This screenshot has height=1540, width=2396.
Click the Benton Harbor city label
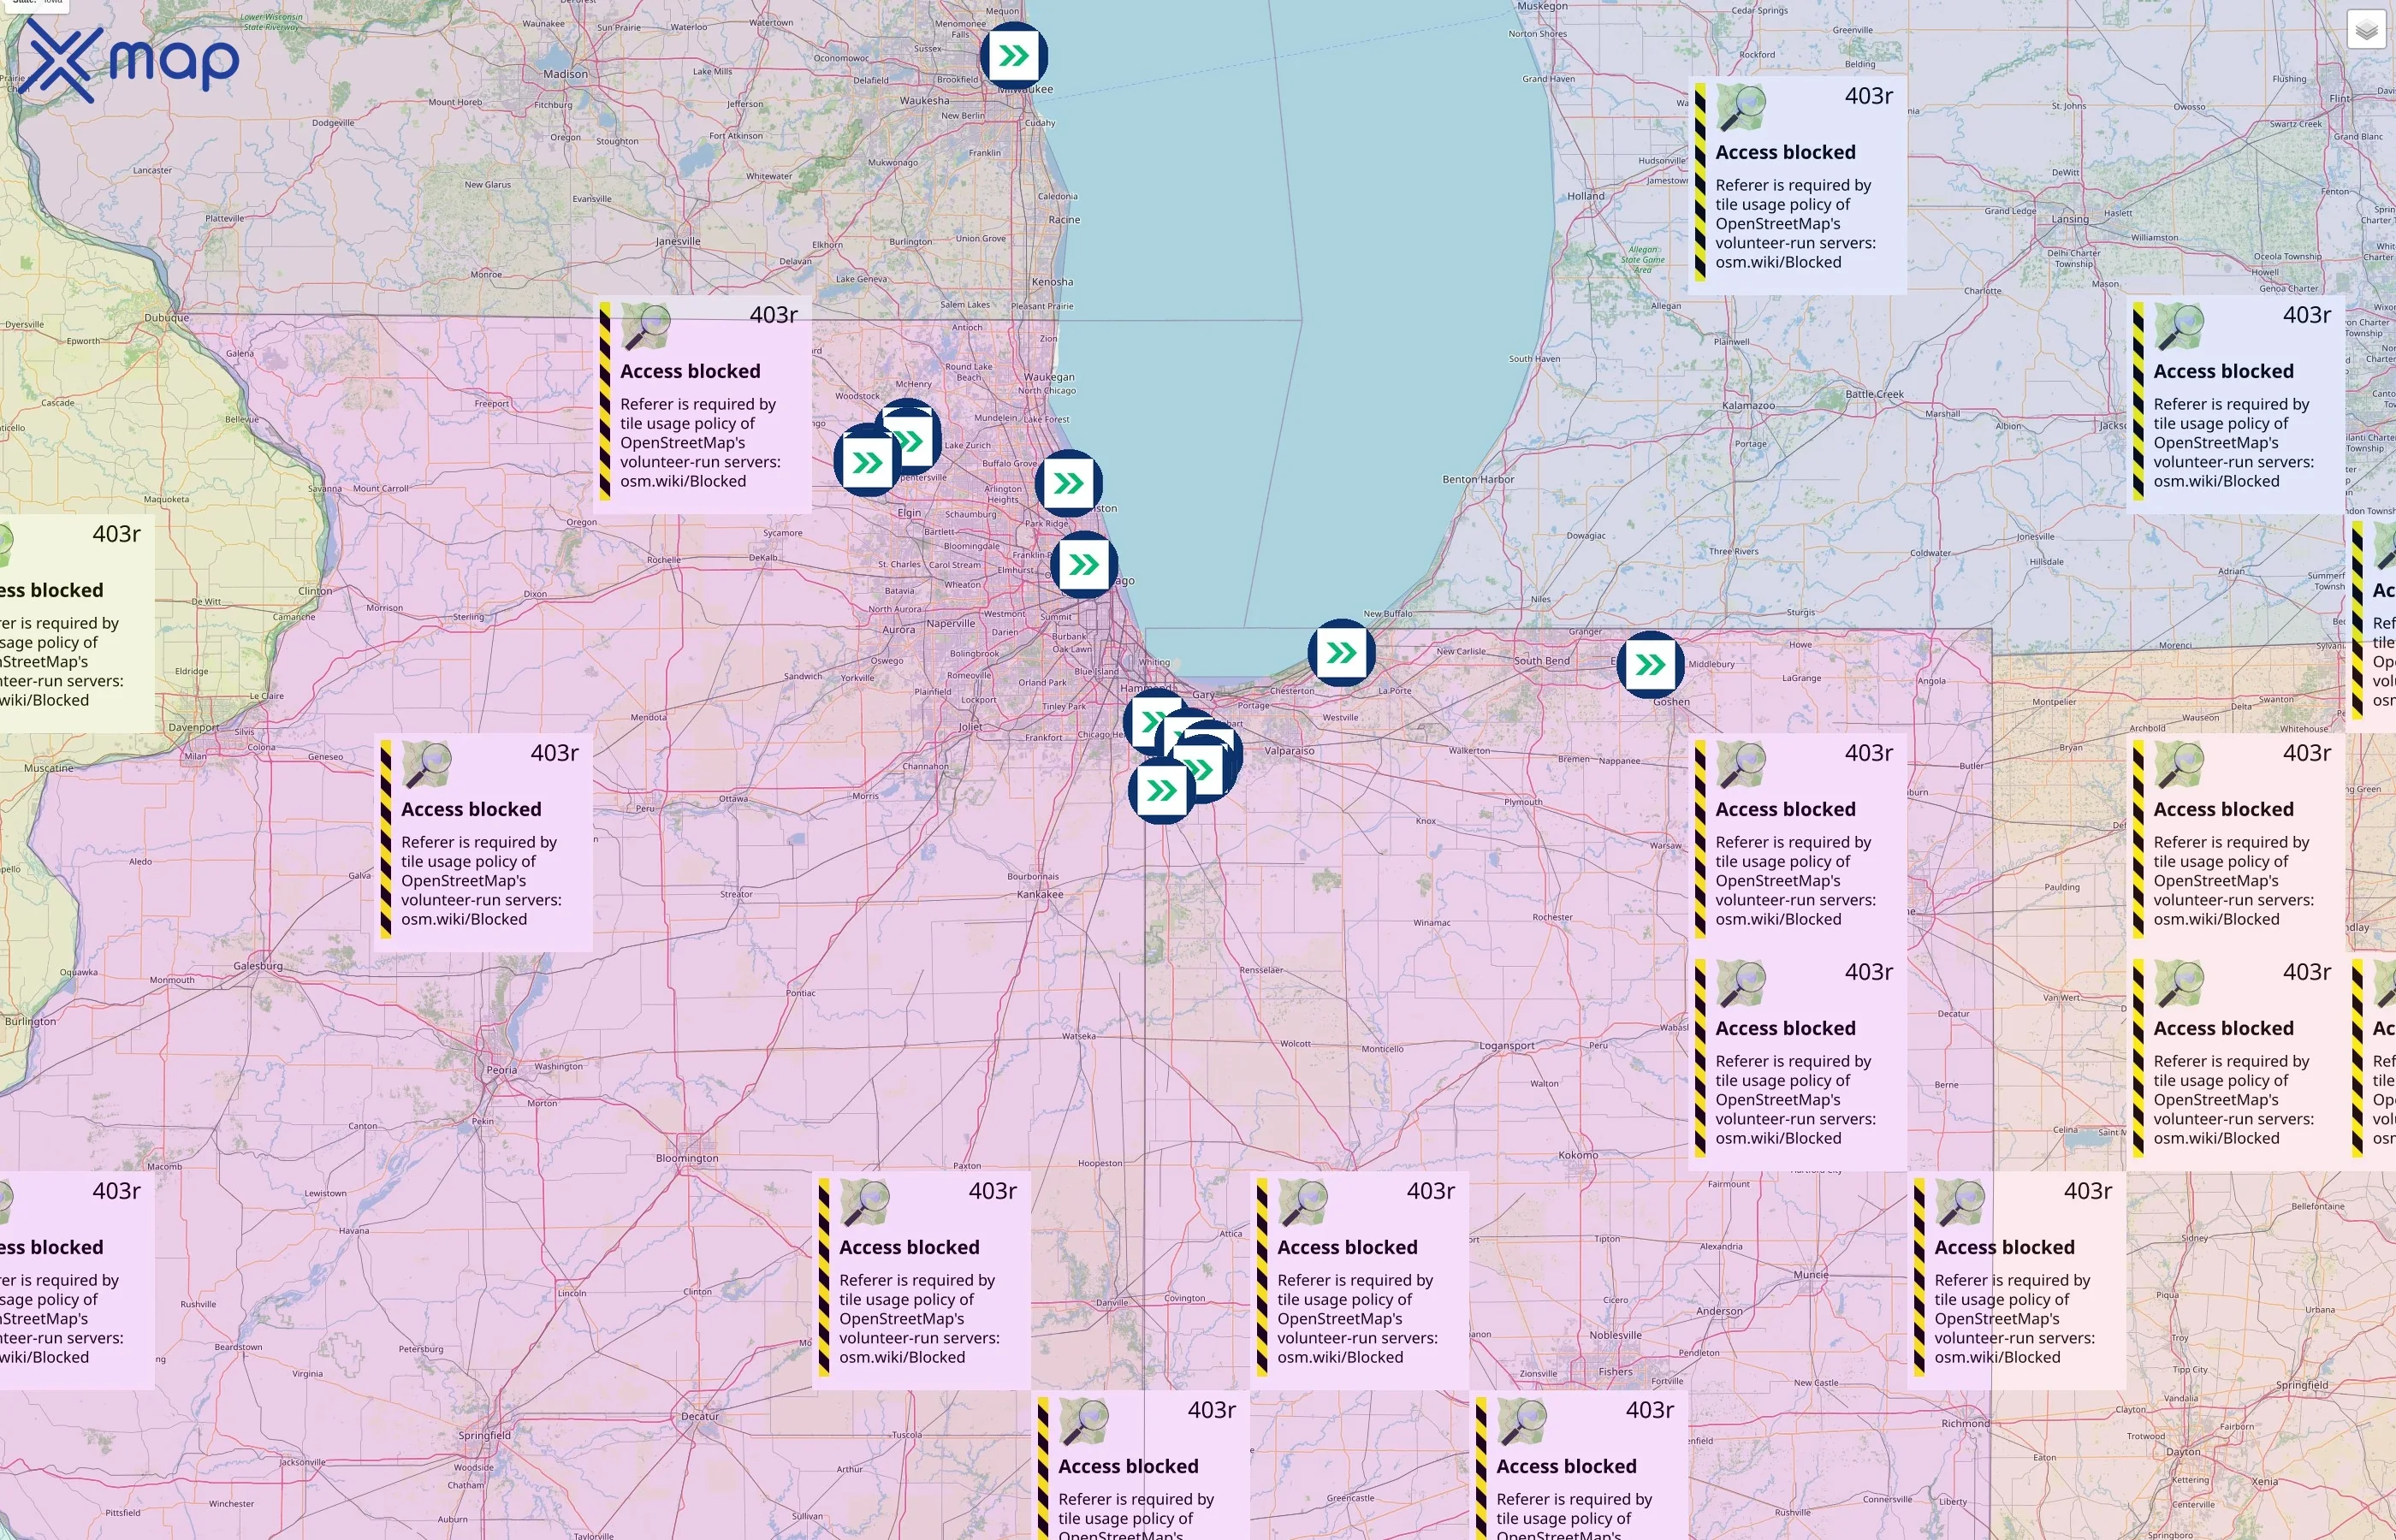click(1478, 479)
